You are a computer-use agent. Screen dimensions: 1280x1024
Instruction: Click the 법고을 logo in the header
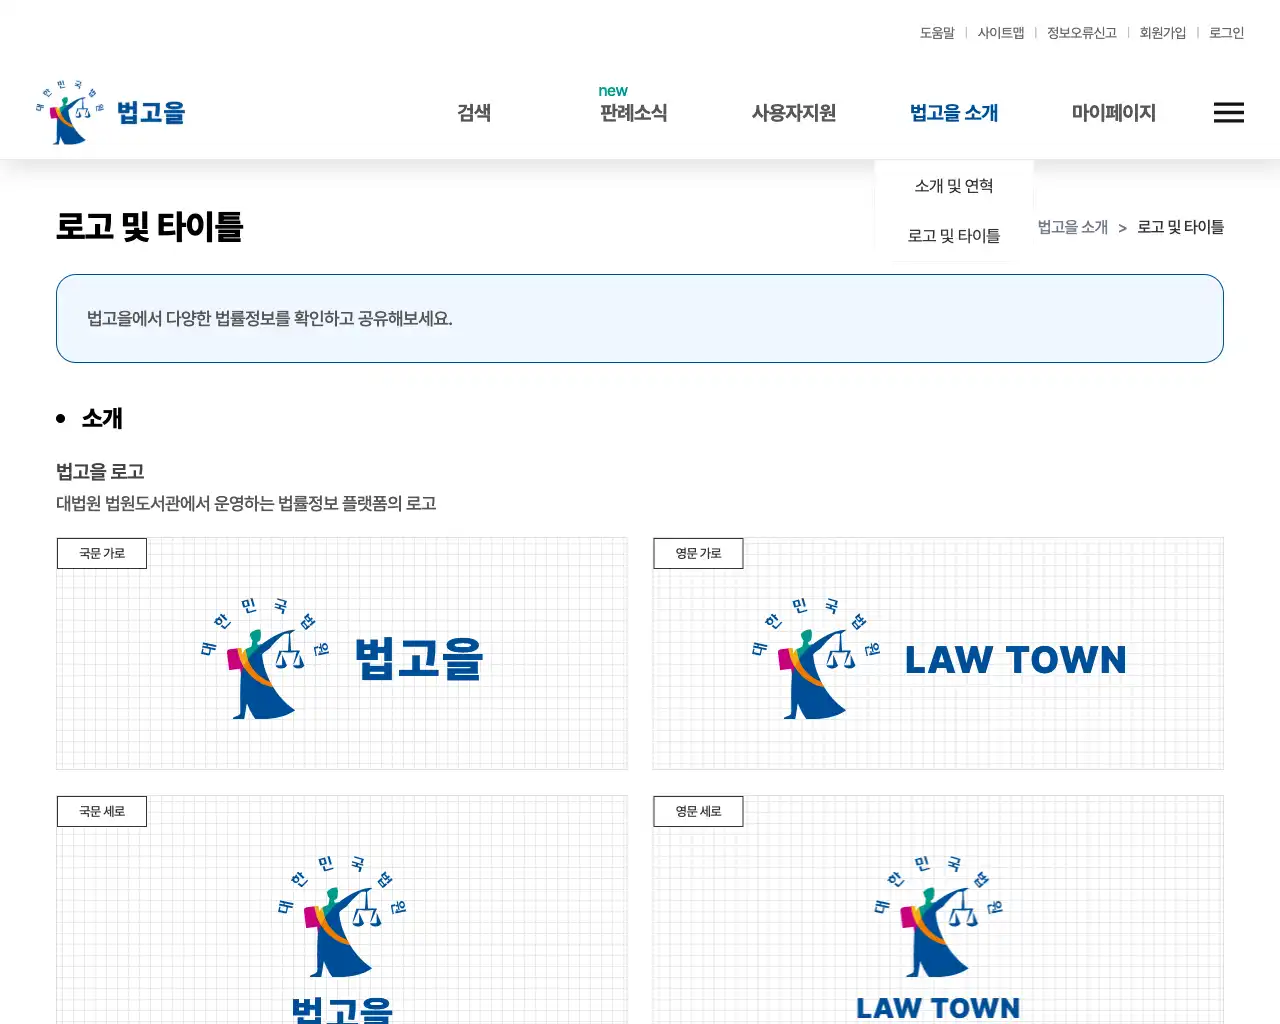111,112
